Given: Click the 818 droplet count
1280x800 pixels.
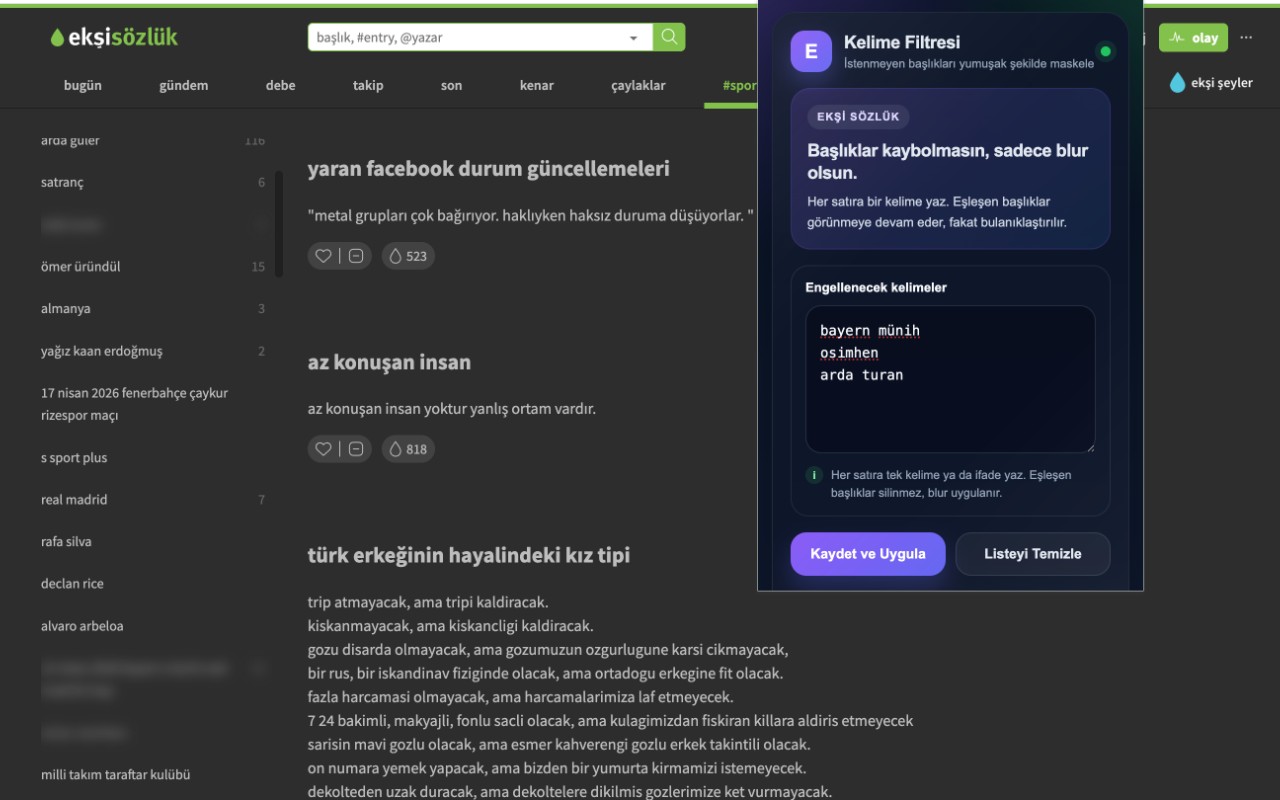Looking at the screenshot, I should [x=408, y=449].
